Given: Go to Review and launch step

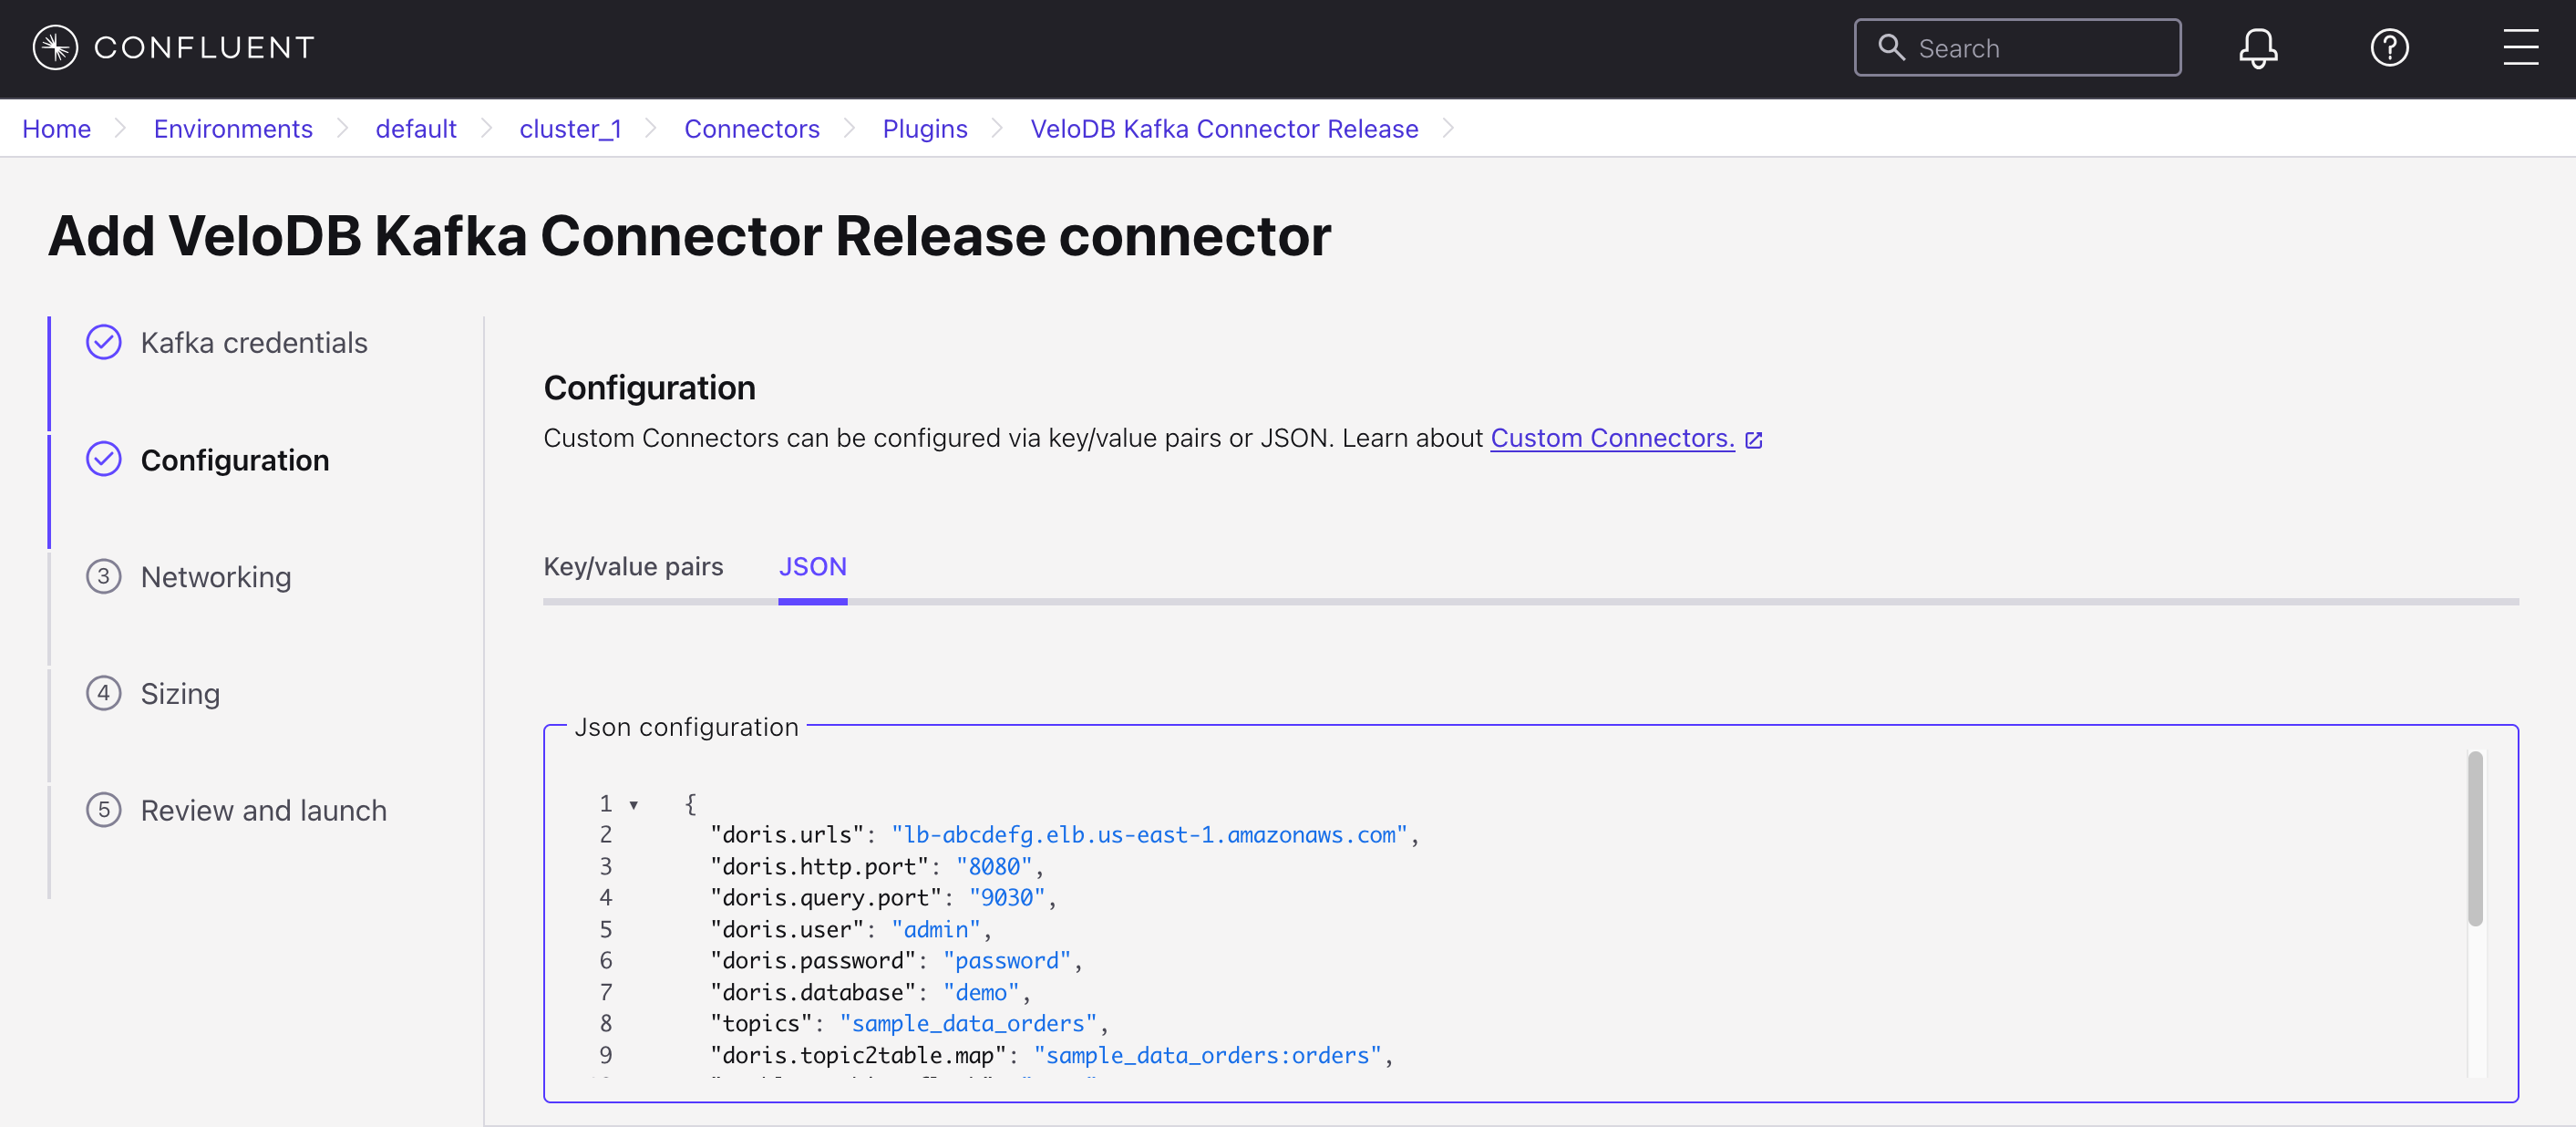Looking at the screenshot, I should (263, 810).
